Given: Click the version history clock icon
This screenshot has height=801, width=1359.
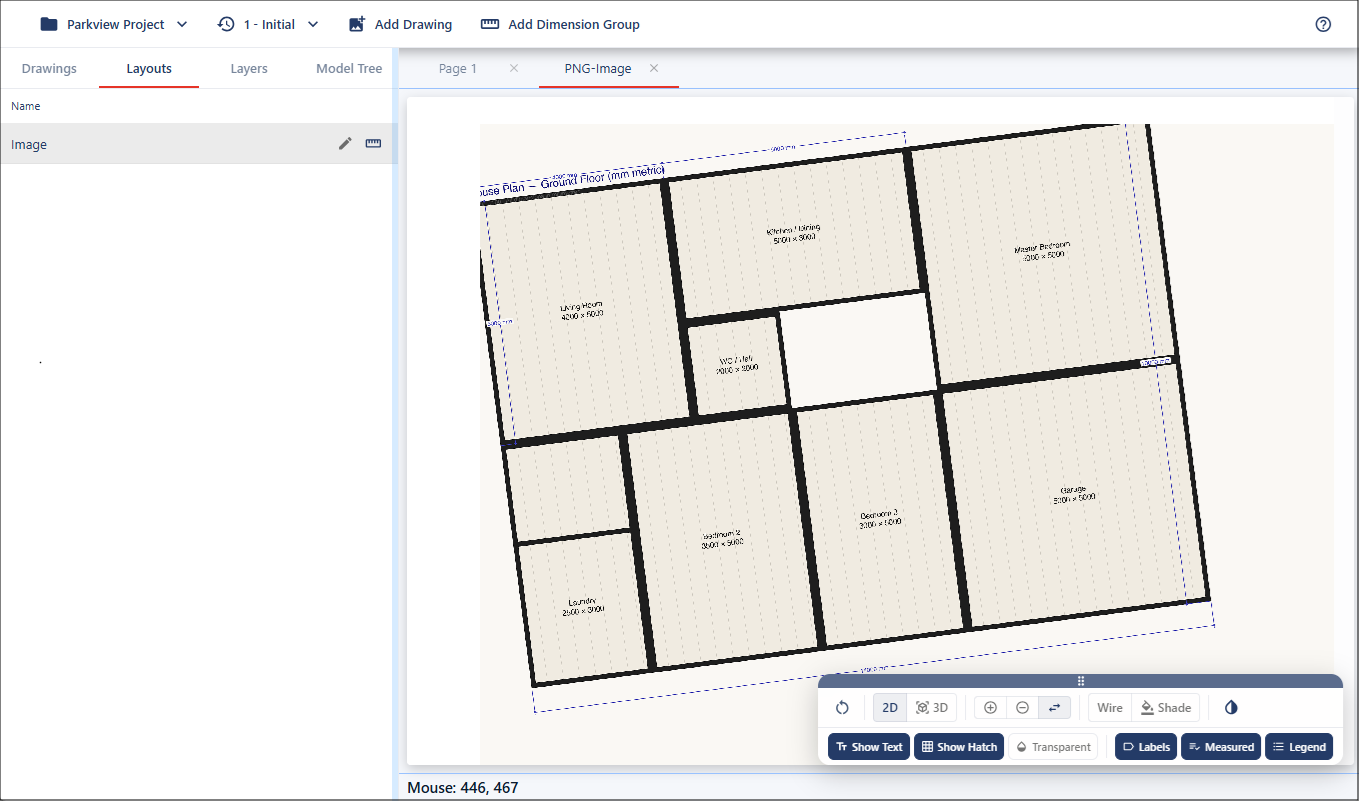Looking at the screenshot, I should 226,24.
